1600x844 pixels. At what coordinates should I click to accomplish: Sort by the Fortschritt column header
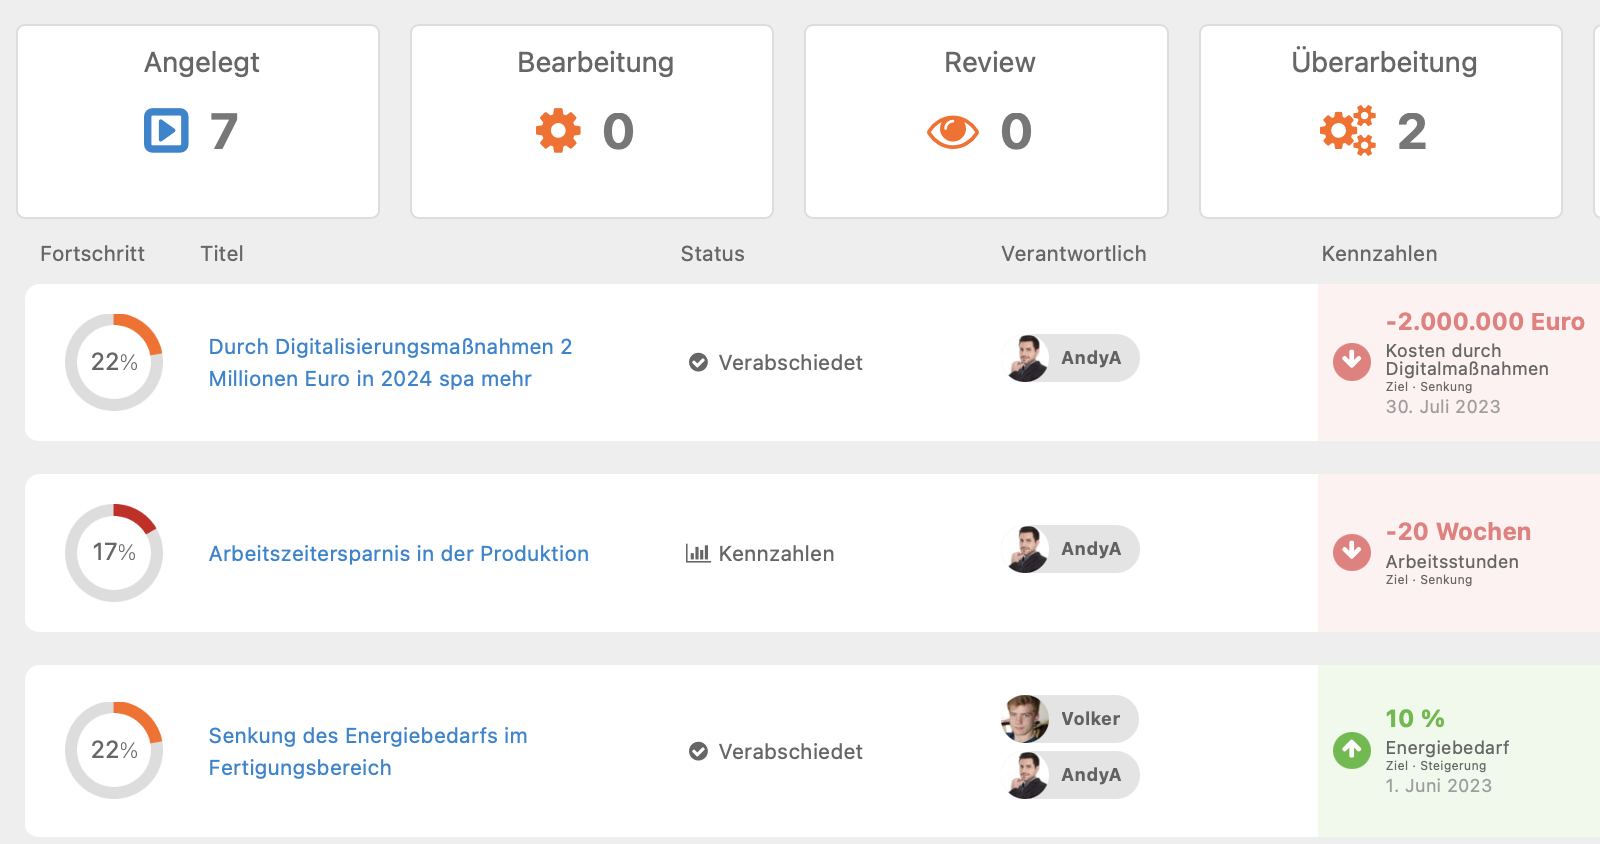click(x=92, y=254)
